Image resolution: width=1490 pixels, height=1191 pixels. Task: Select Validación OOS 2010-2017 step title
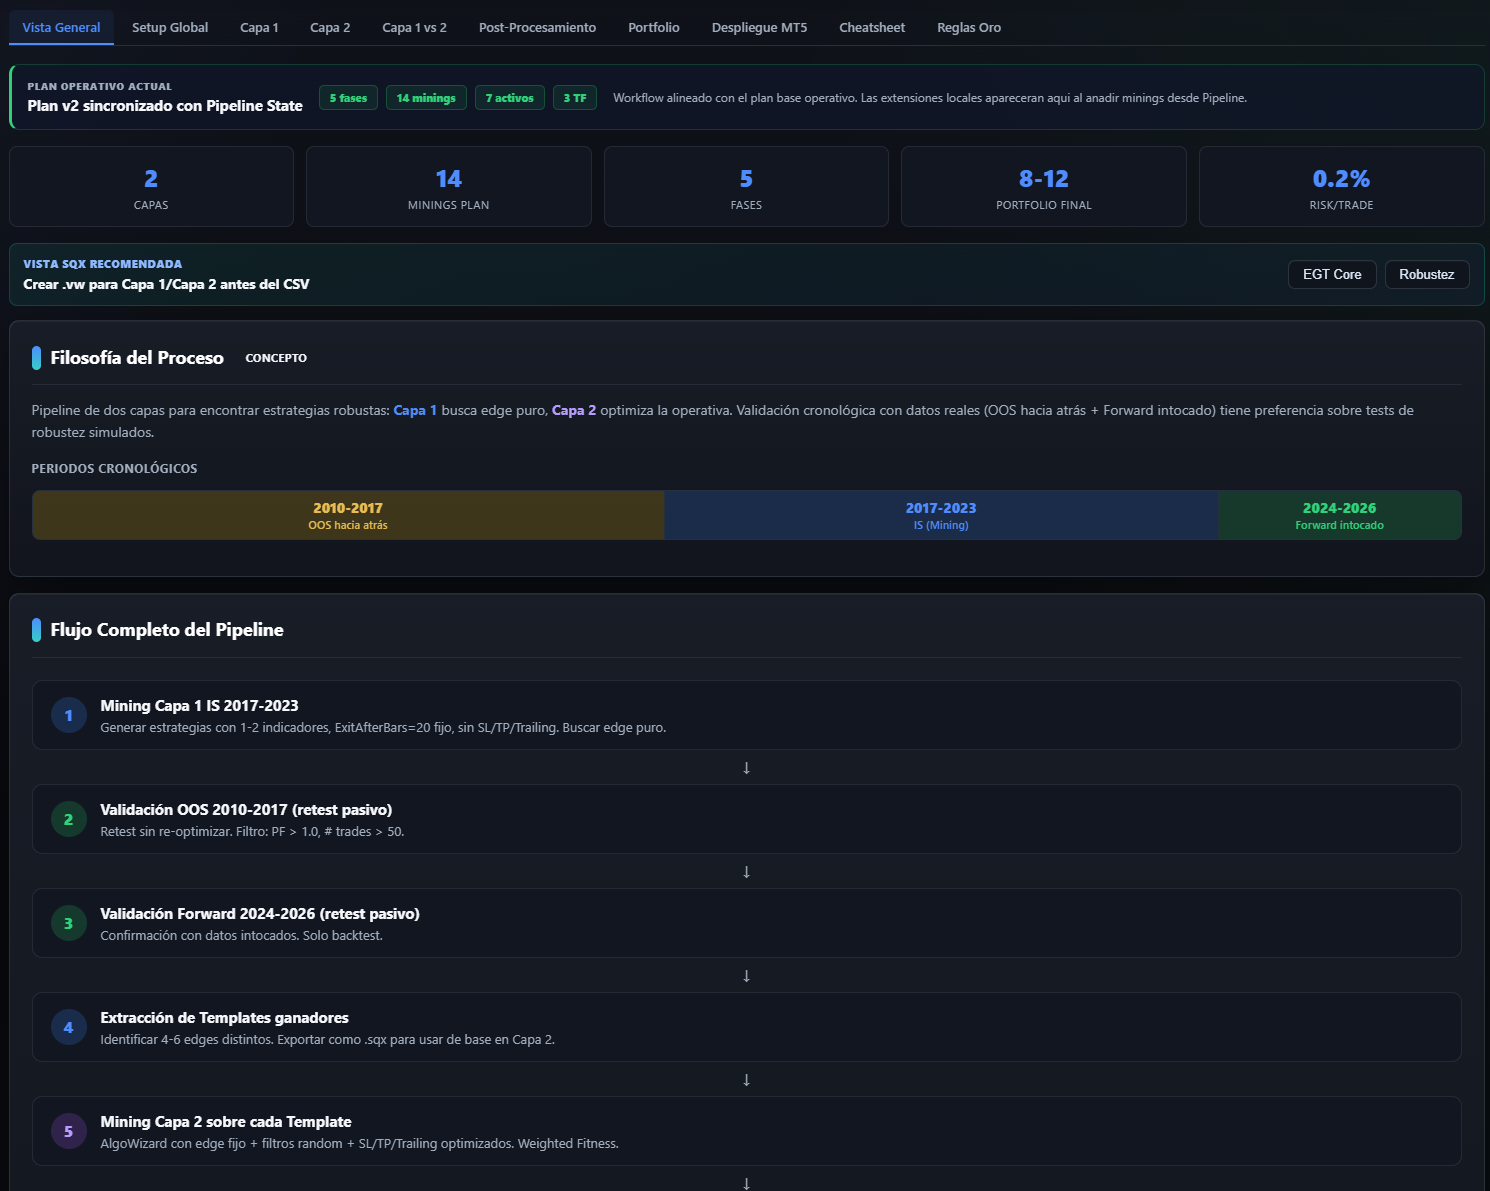[246, 810]
